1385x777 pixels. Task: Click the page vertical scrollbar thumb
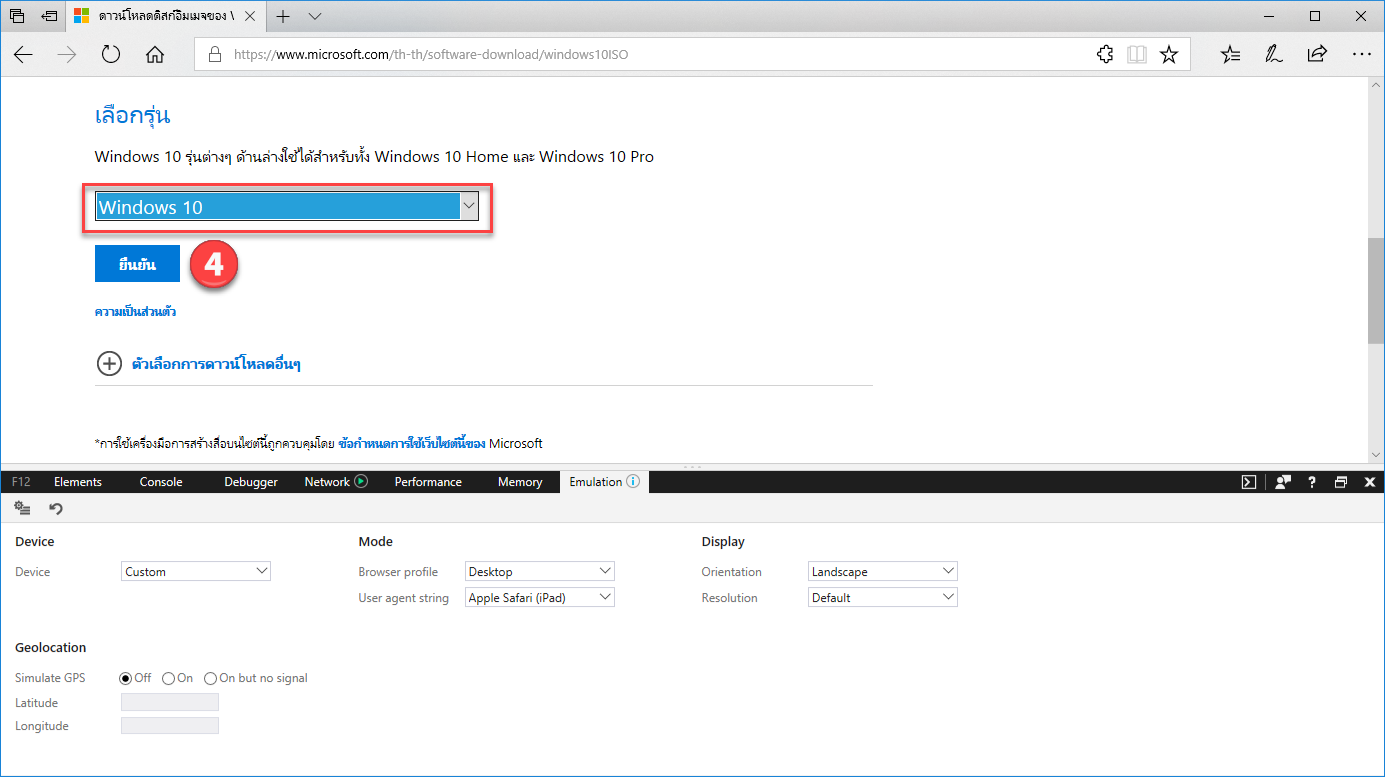(x=1376, y=291)
